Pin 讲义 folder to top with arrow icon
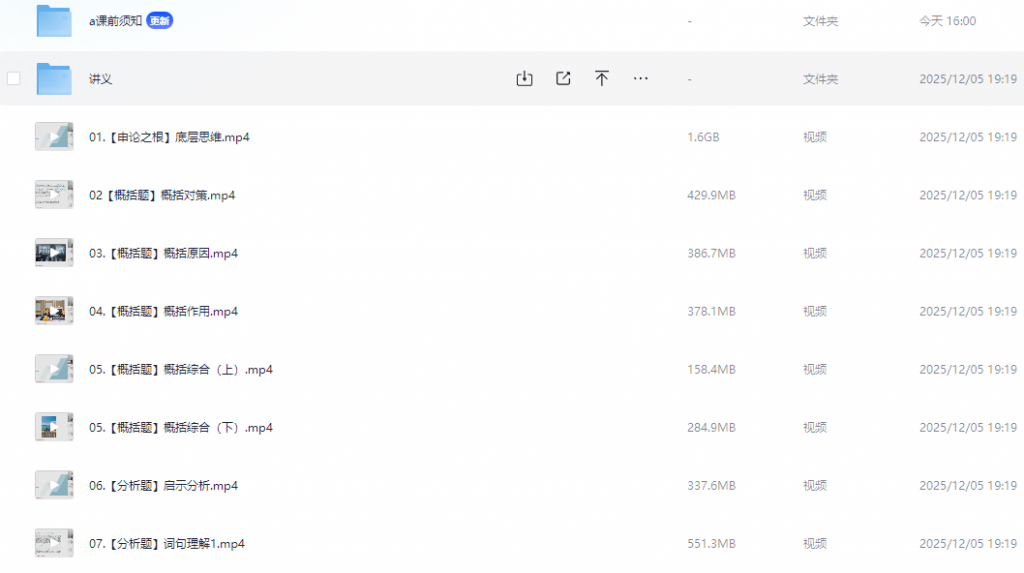Image resolution: width=1024 pixels, height=573 pixels. click(x=602, y=79)
